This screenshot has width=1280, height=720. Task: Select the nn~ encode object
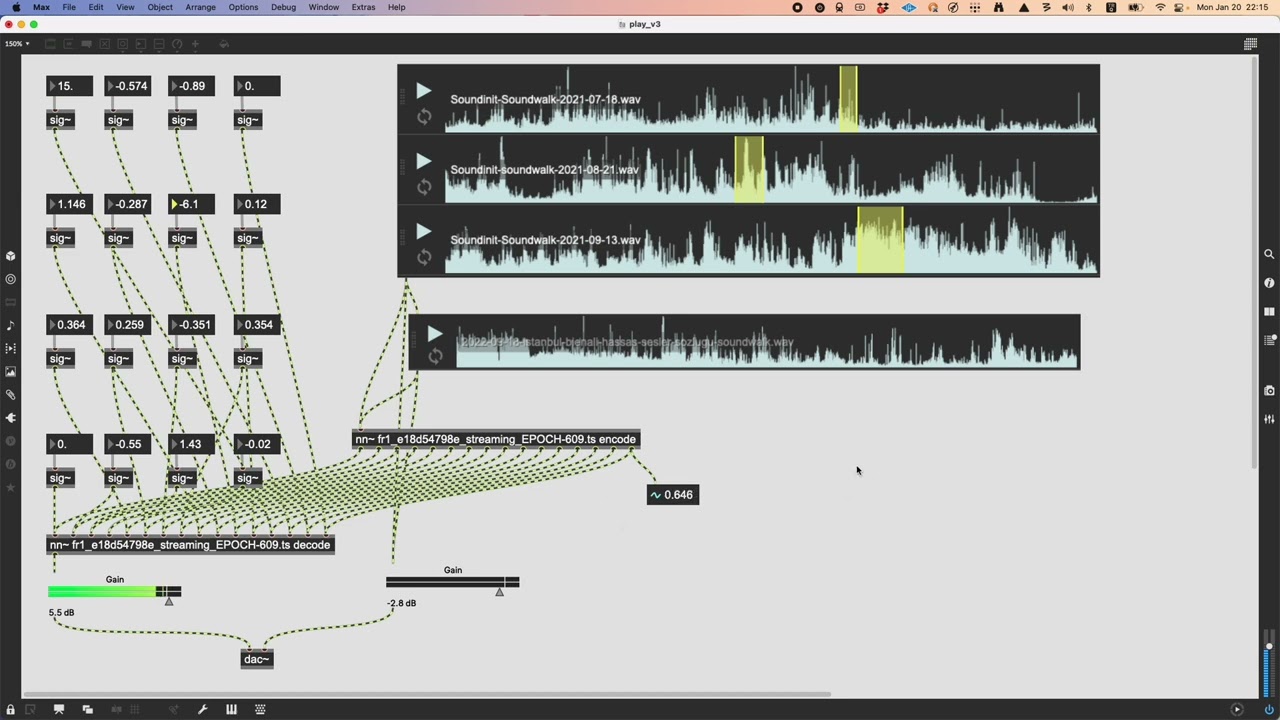click(x=496, y=439)
